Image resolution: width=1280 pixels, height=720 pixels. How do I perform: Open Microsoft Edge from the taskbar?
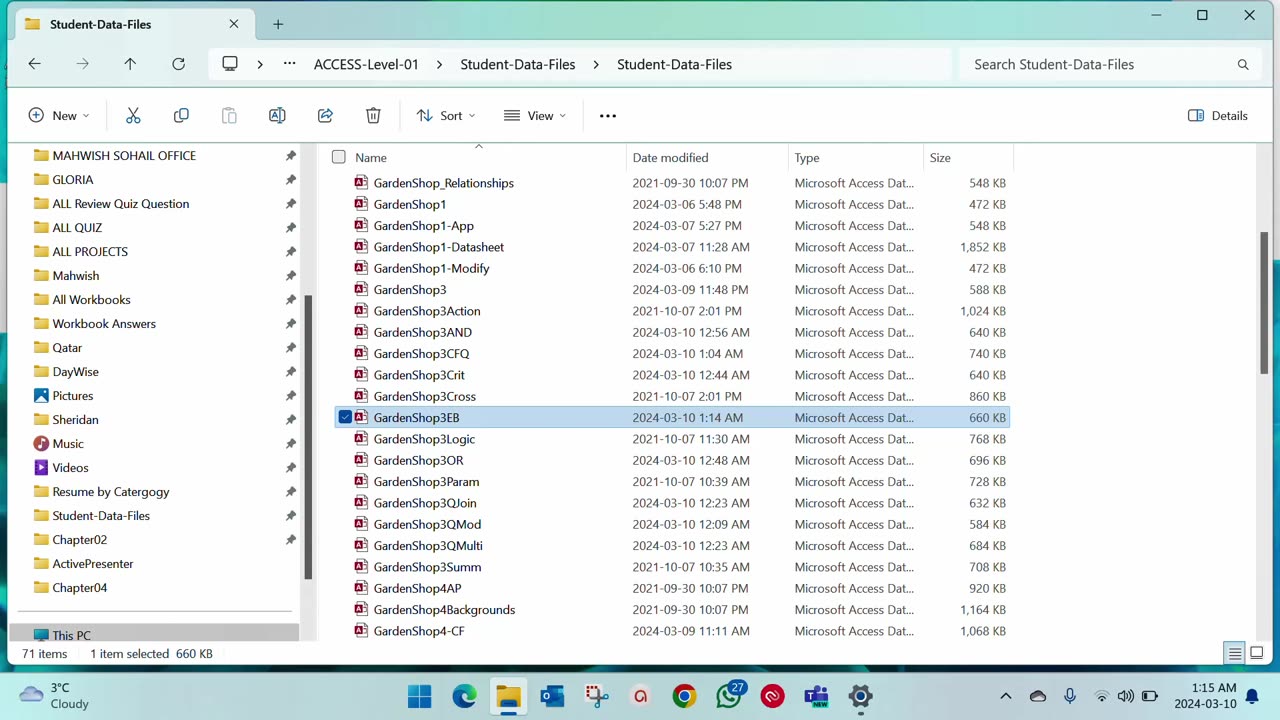[x=464, y=696]
